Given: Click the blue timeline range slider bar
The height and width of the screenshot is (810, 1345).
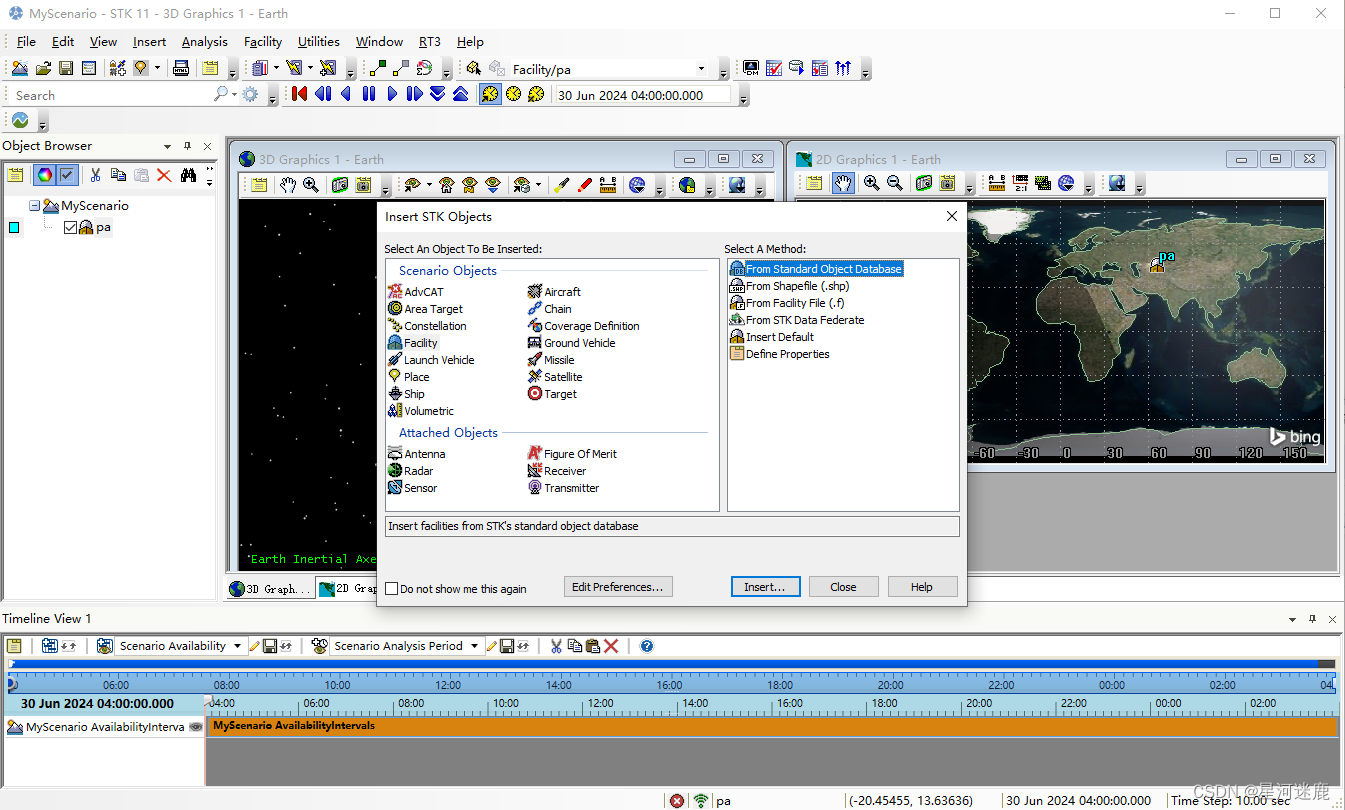Looking at the screenshot, I should pos(664,663).
